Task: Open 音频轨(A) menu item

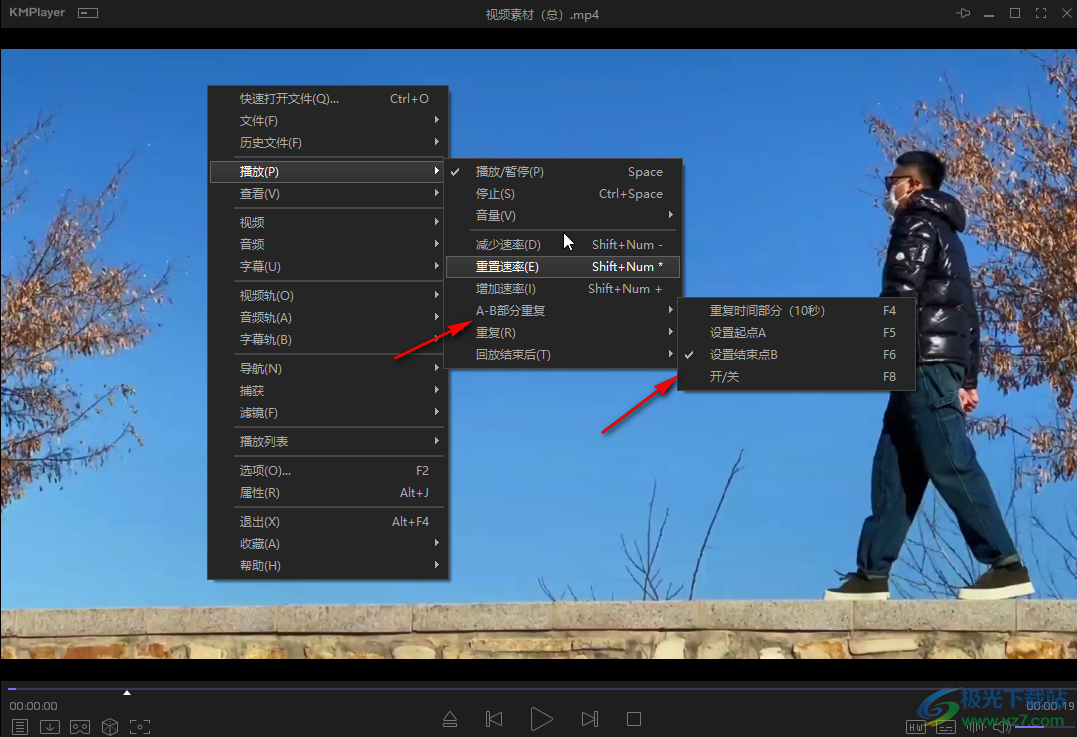Action: 328,317
